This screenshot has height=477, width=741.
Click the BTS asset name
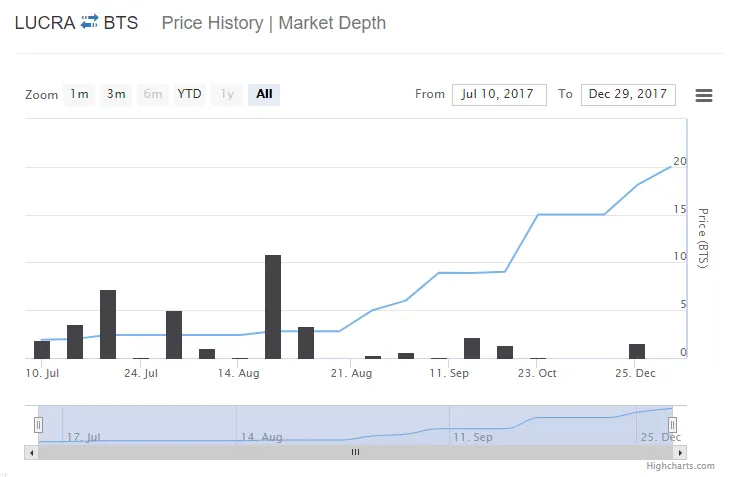(121, 23)
